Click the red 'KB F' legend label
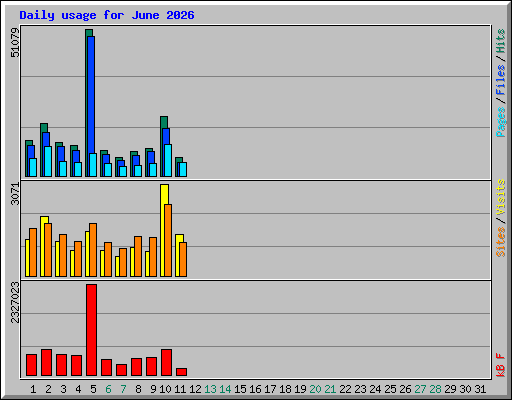Viewport: 512px width, 400px height. point(500,365)
